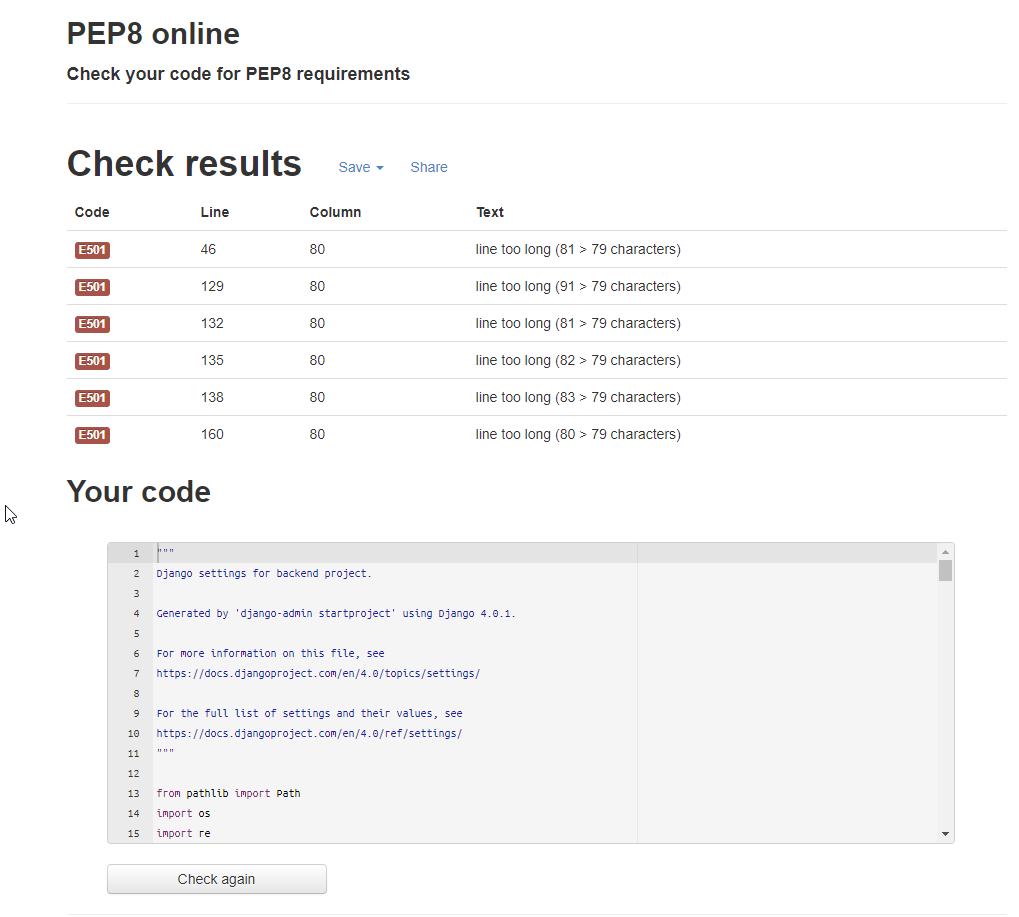Viewport: 1019px width, 917px height.
Task: Click the scrollbar down arrow in code viewer
Action: coord(944,833)
